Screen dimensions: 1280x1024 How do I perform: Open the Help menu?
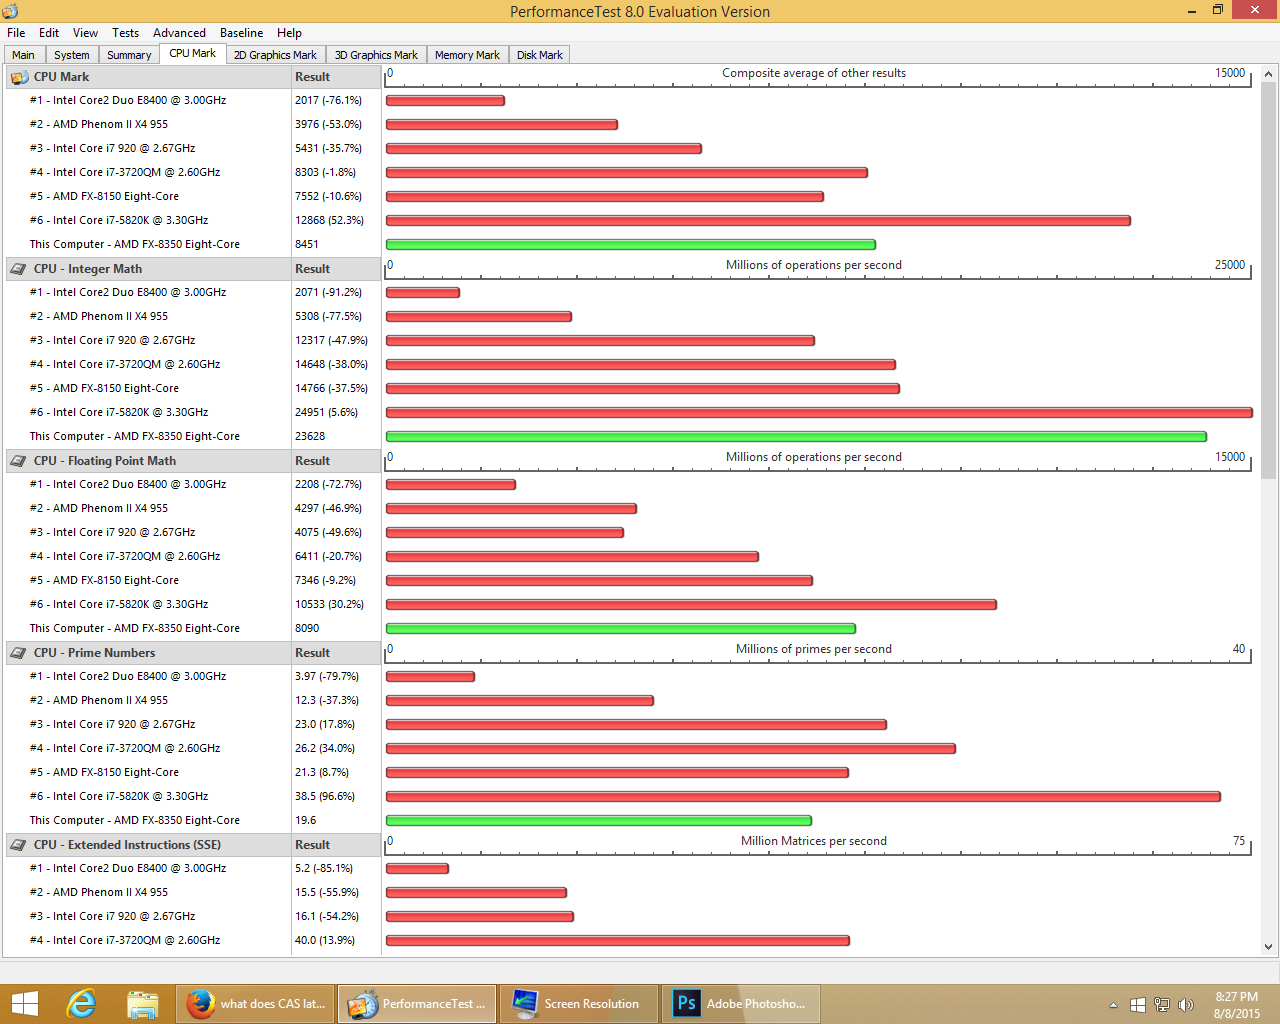pos(289,33)
